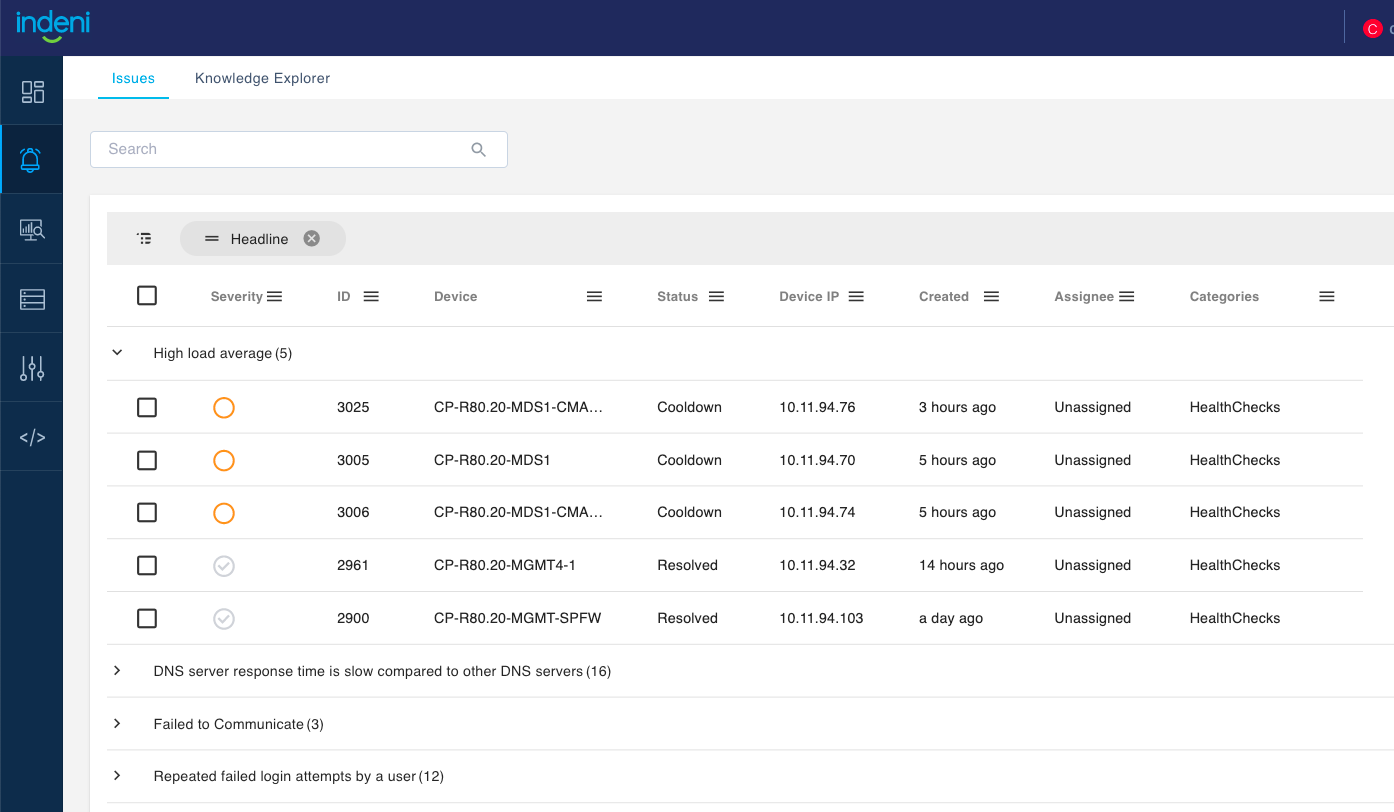
Task: Check the box for issue 3025
Action: click(147, 408)
